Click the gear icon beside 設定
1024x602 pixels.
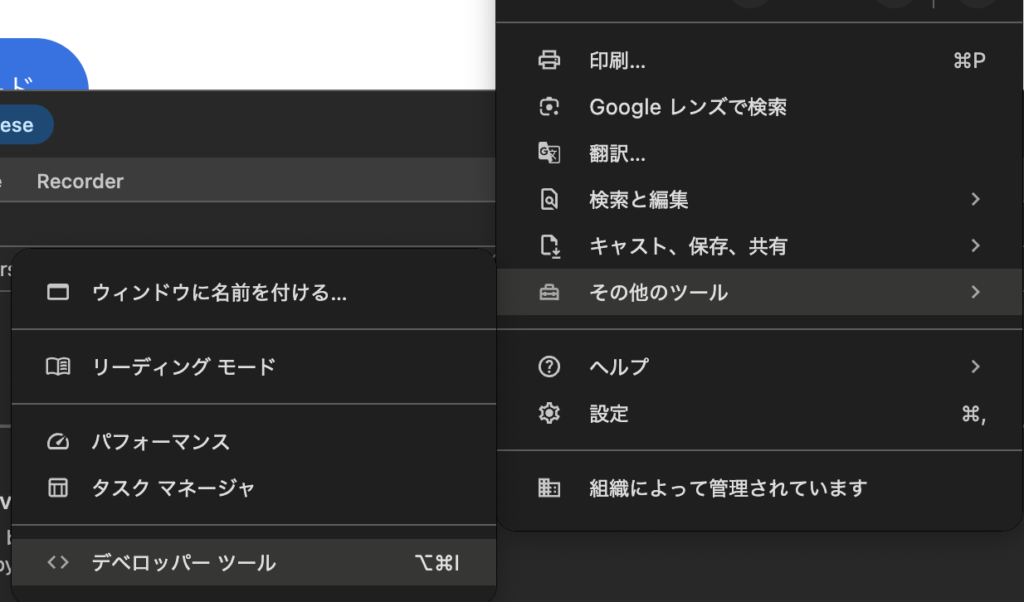(x=550, y=413)
